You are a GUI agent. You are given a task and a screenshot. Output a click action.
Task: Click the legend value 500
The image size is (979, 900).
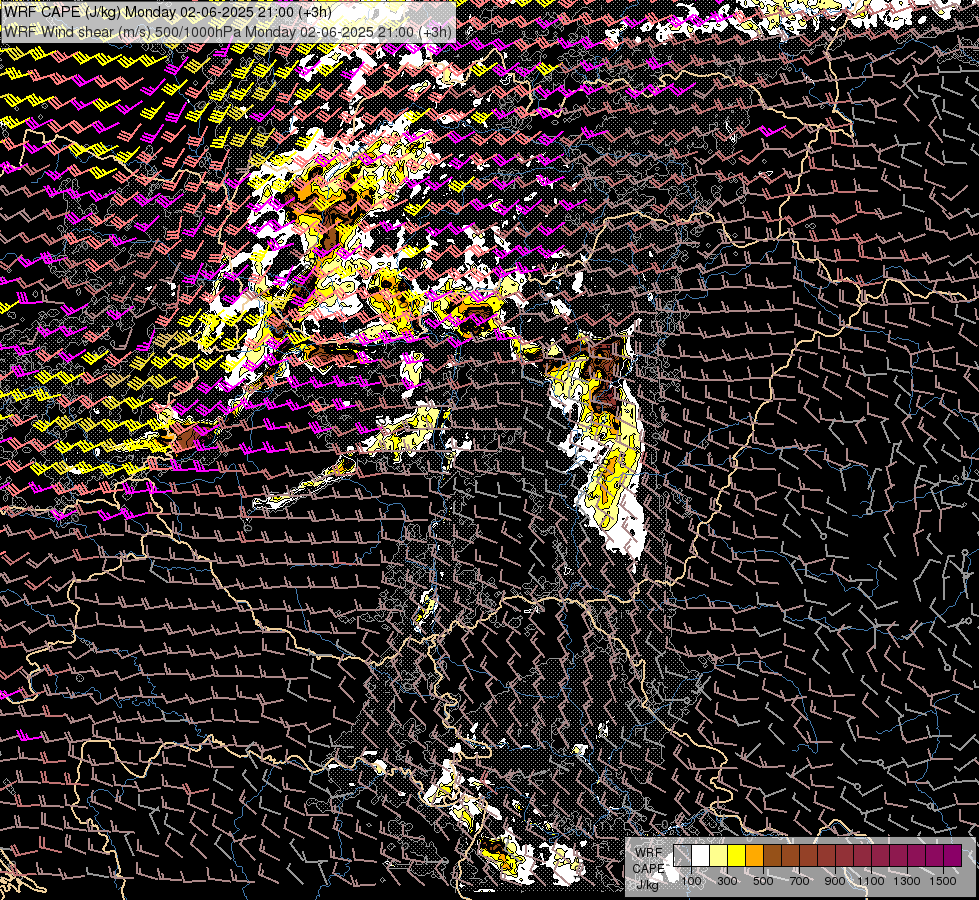click(x=763, y=881)
